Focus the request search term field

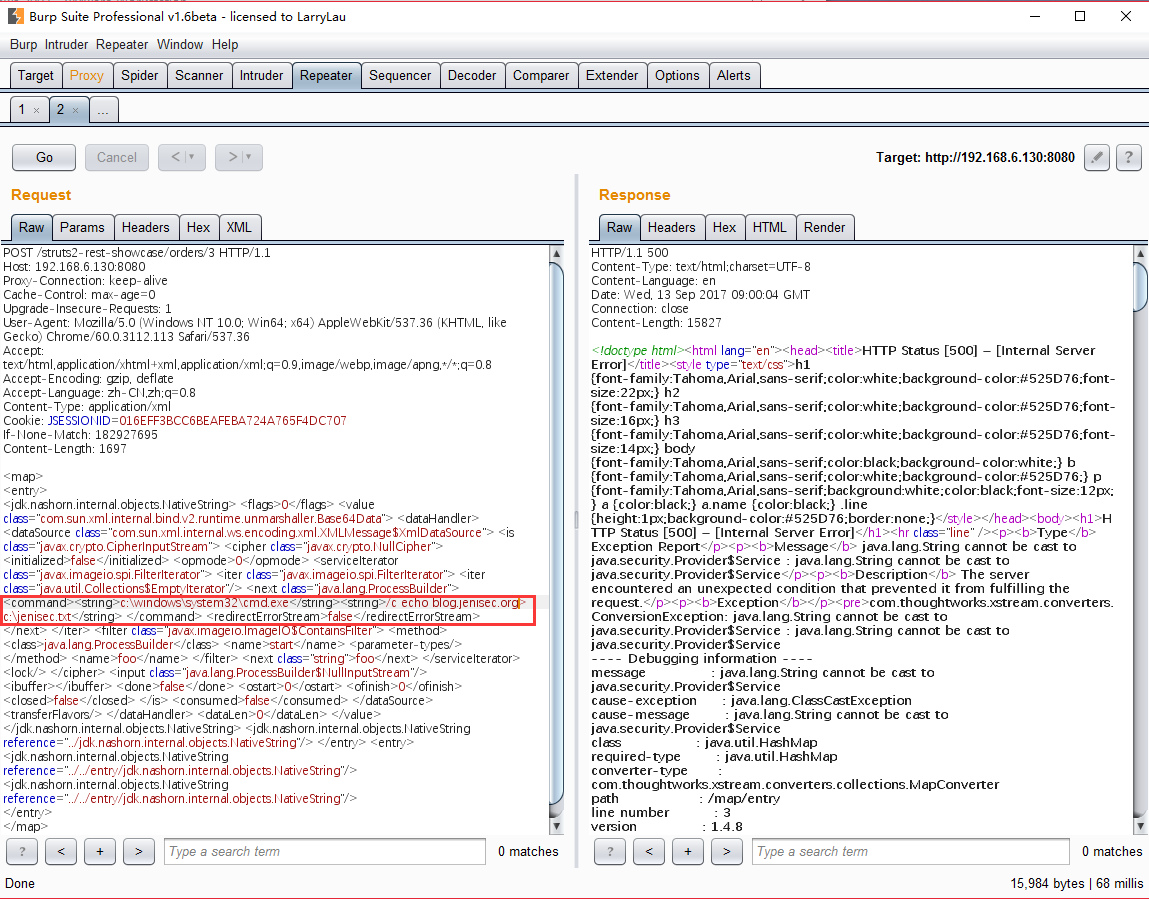point(325,851)
